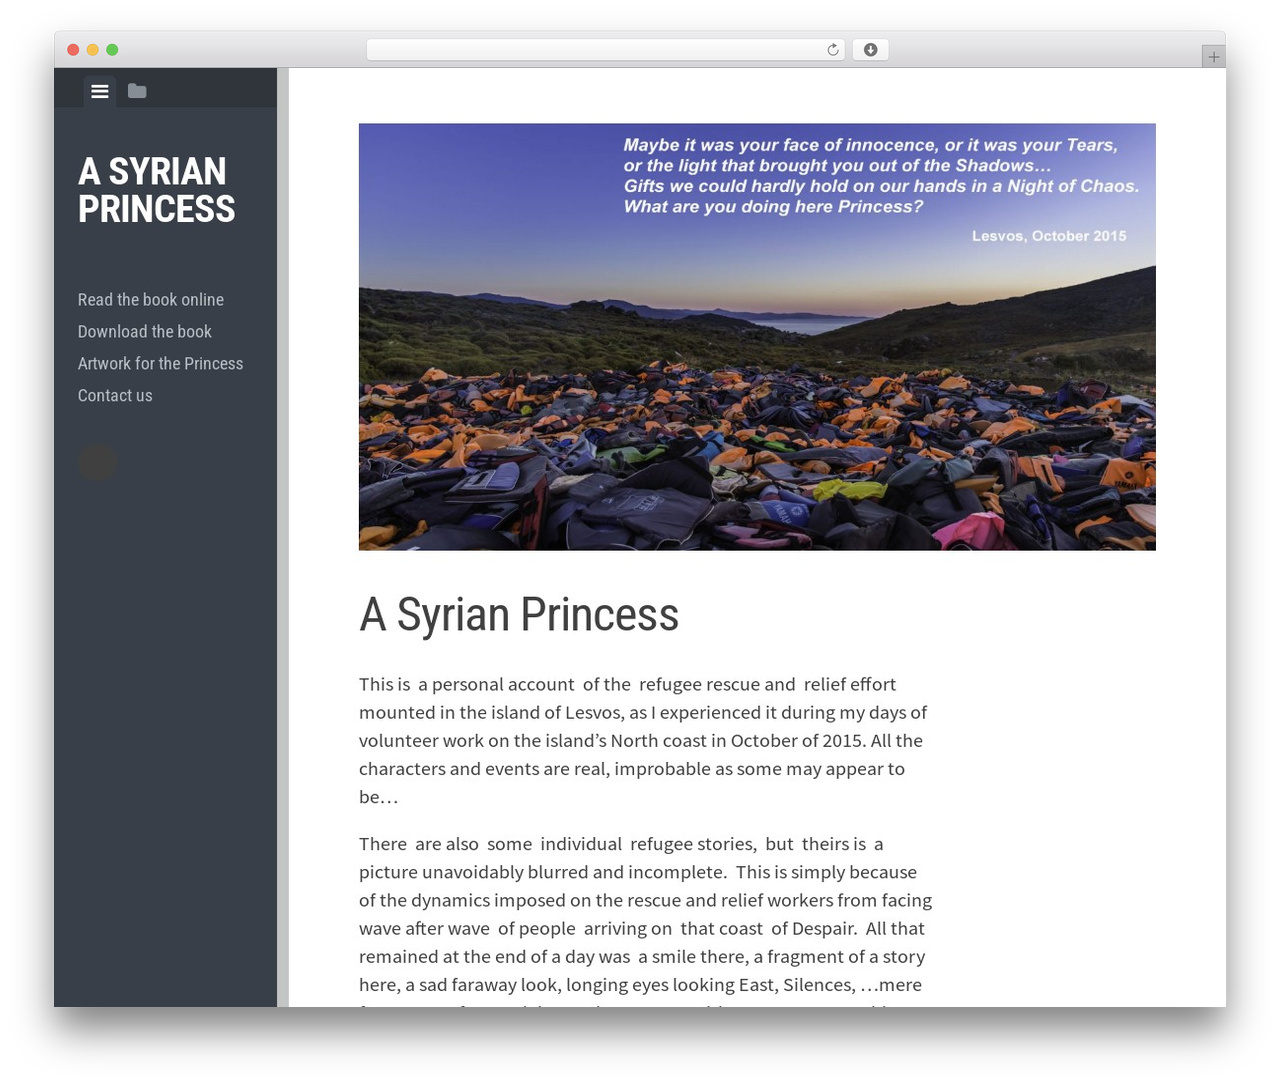Select the 'Contact us' menu item

pyautogui.click(x=115, y=396)
